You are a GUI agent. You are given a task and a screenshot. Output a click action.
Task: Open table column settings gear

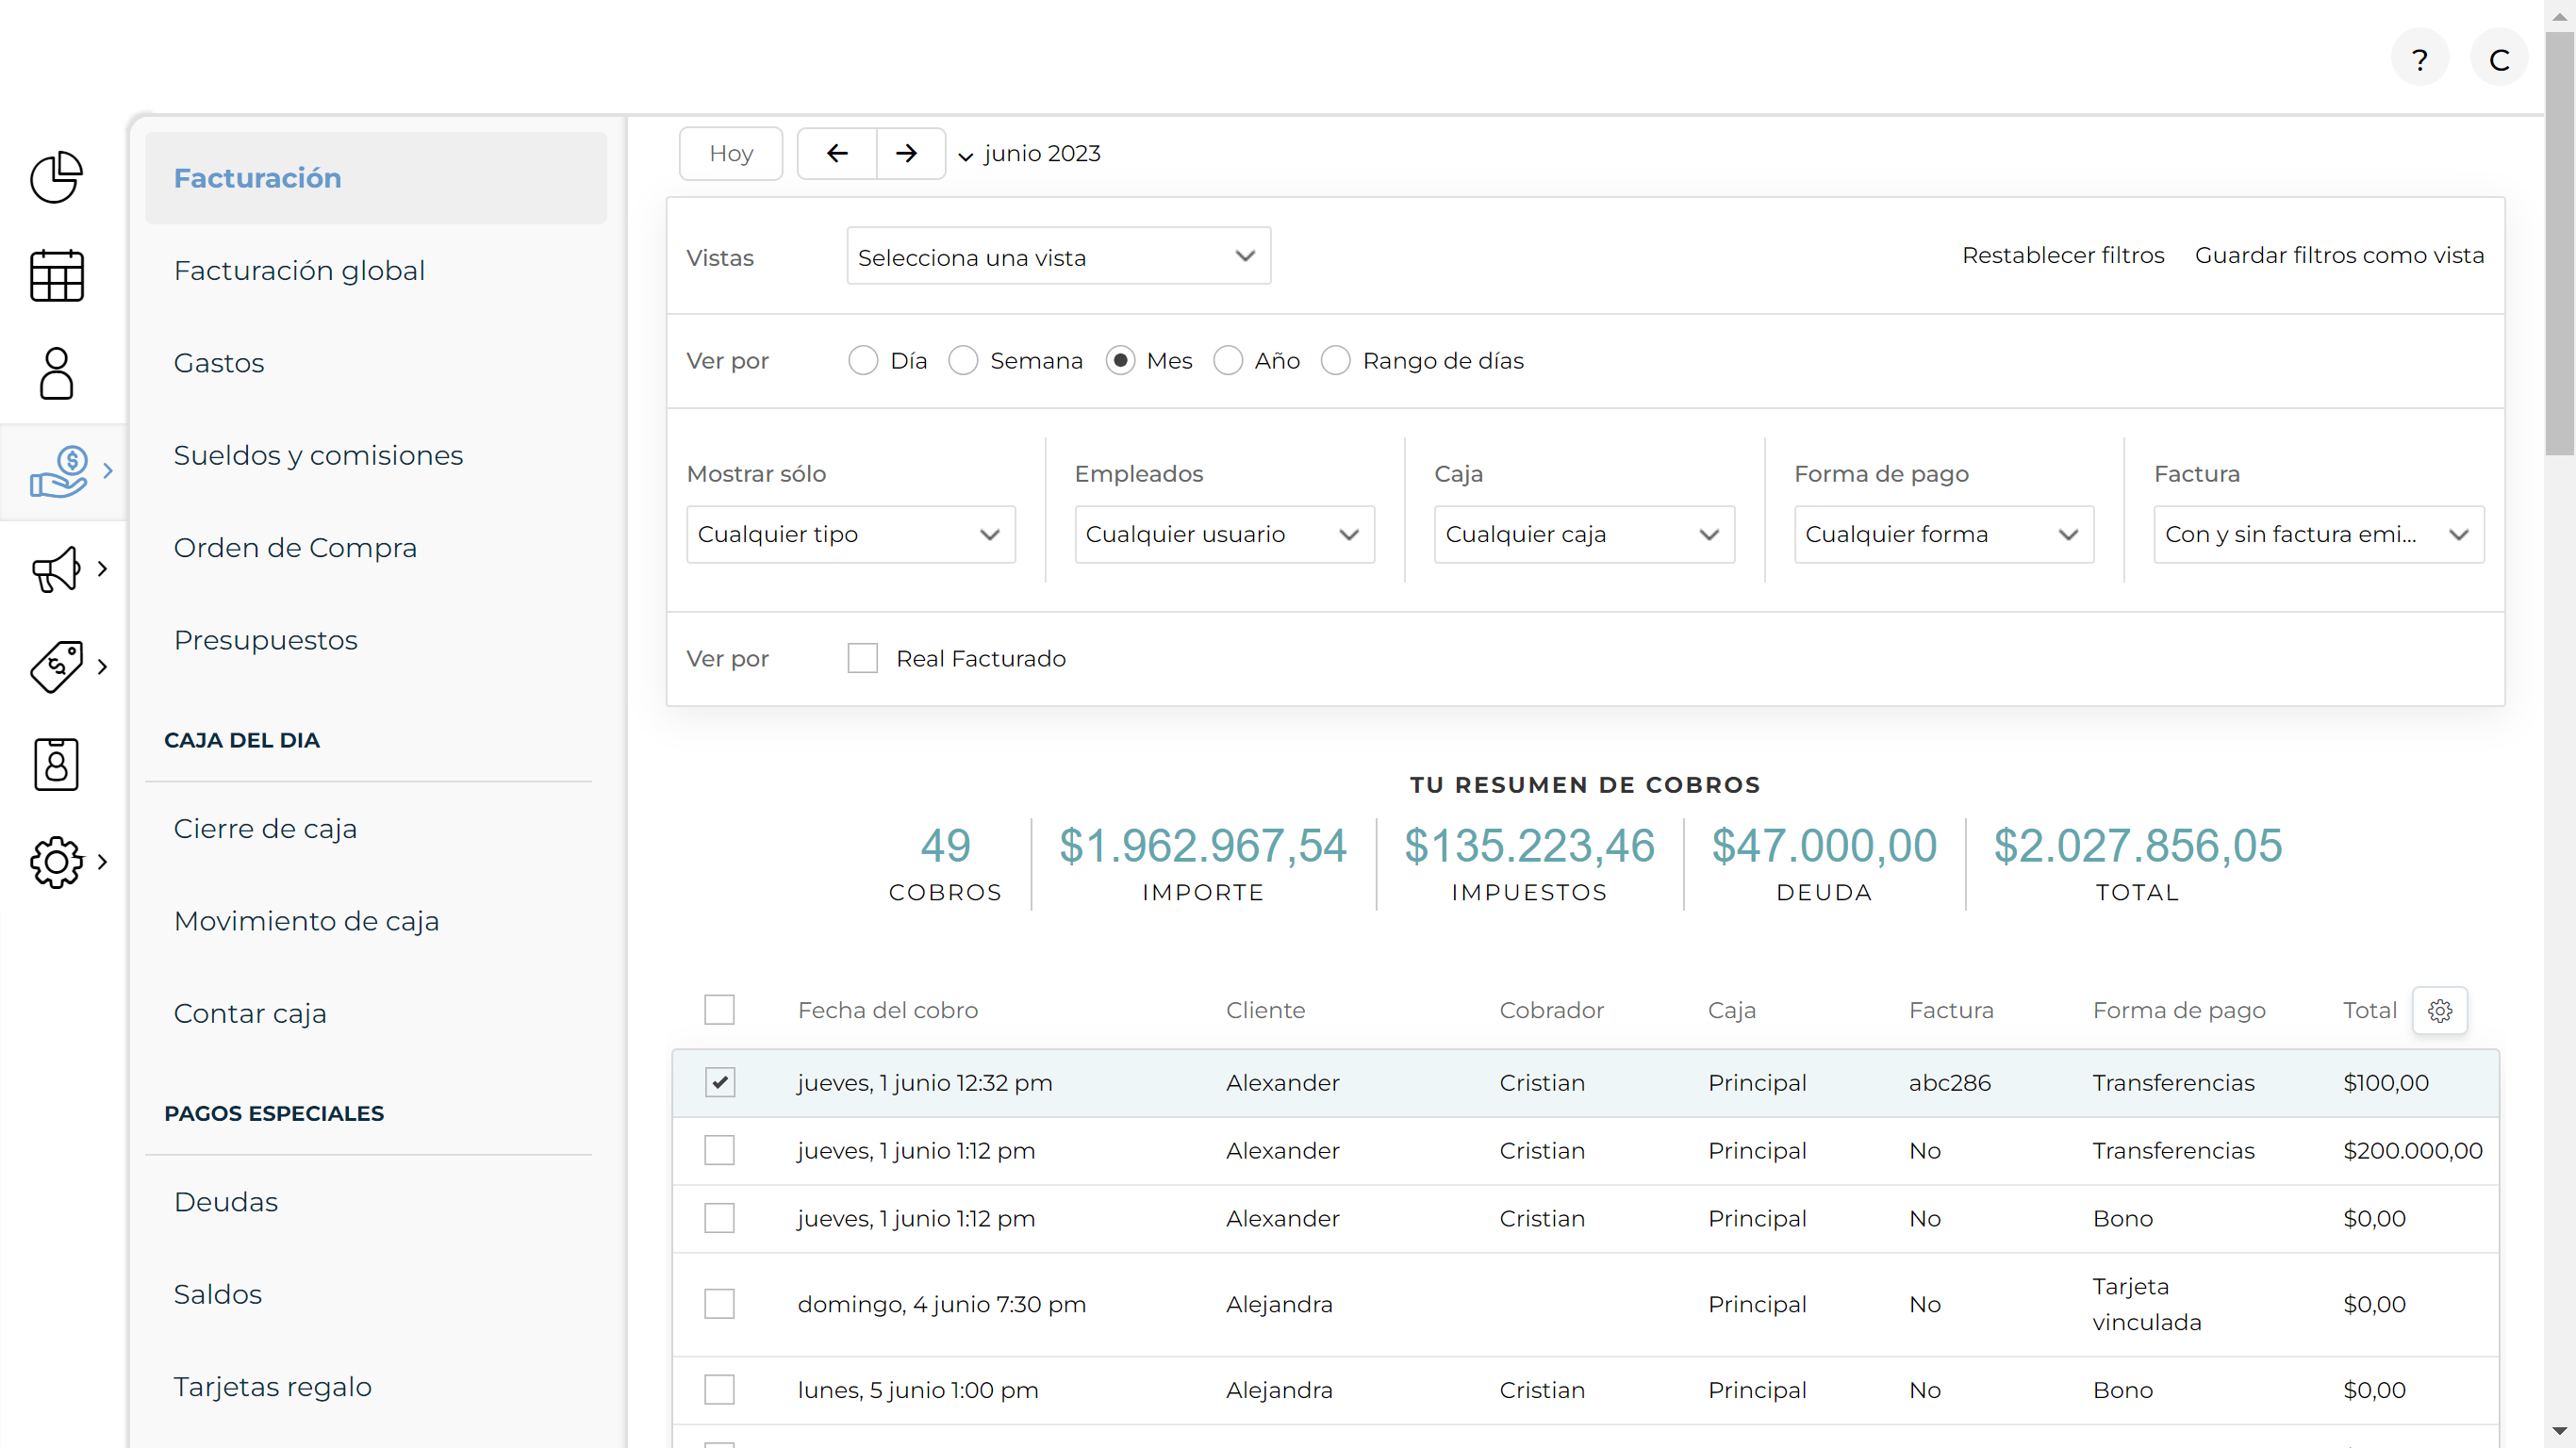[x=2440, y=1011]
